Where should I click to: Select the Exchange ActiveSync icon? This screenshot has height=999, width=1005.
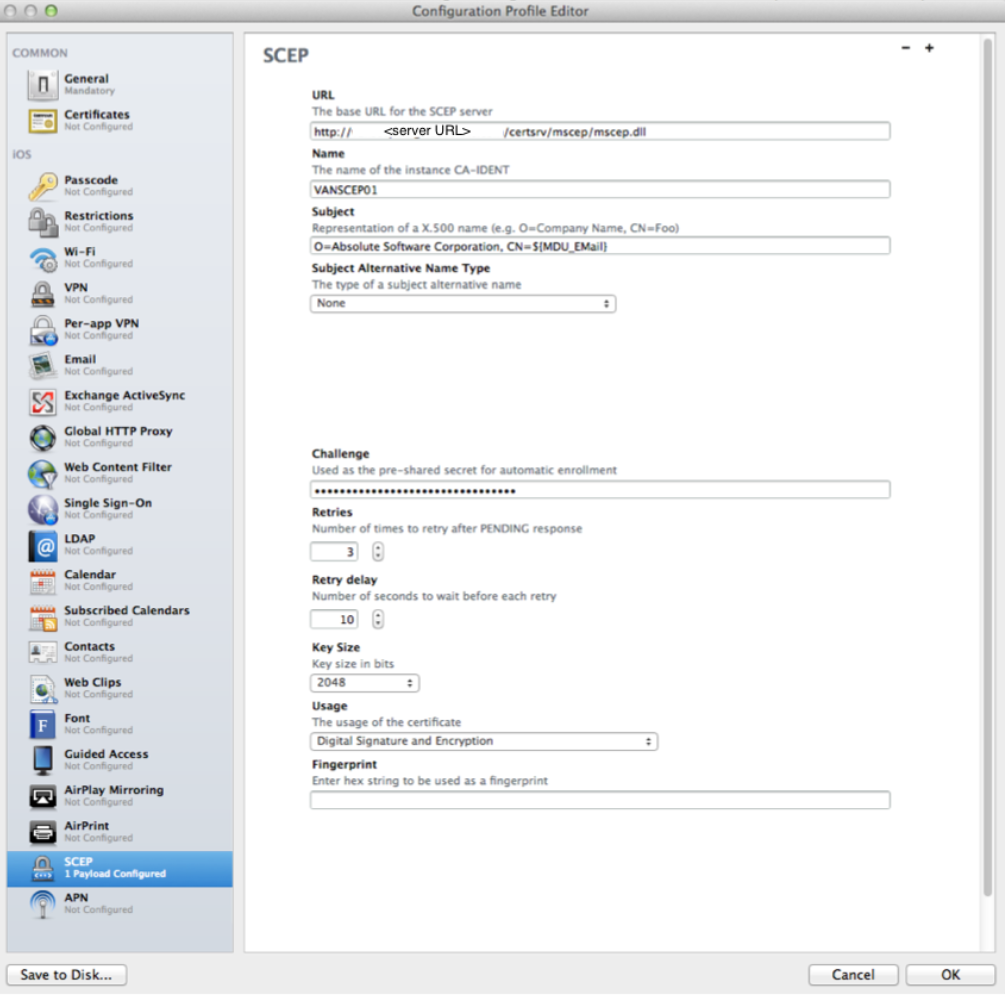(x=42, y=402)
